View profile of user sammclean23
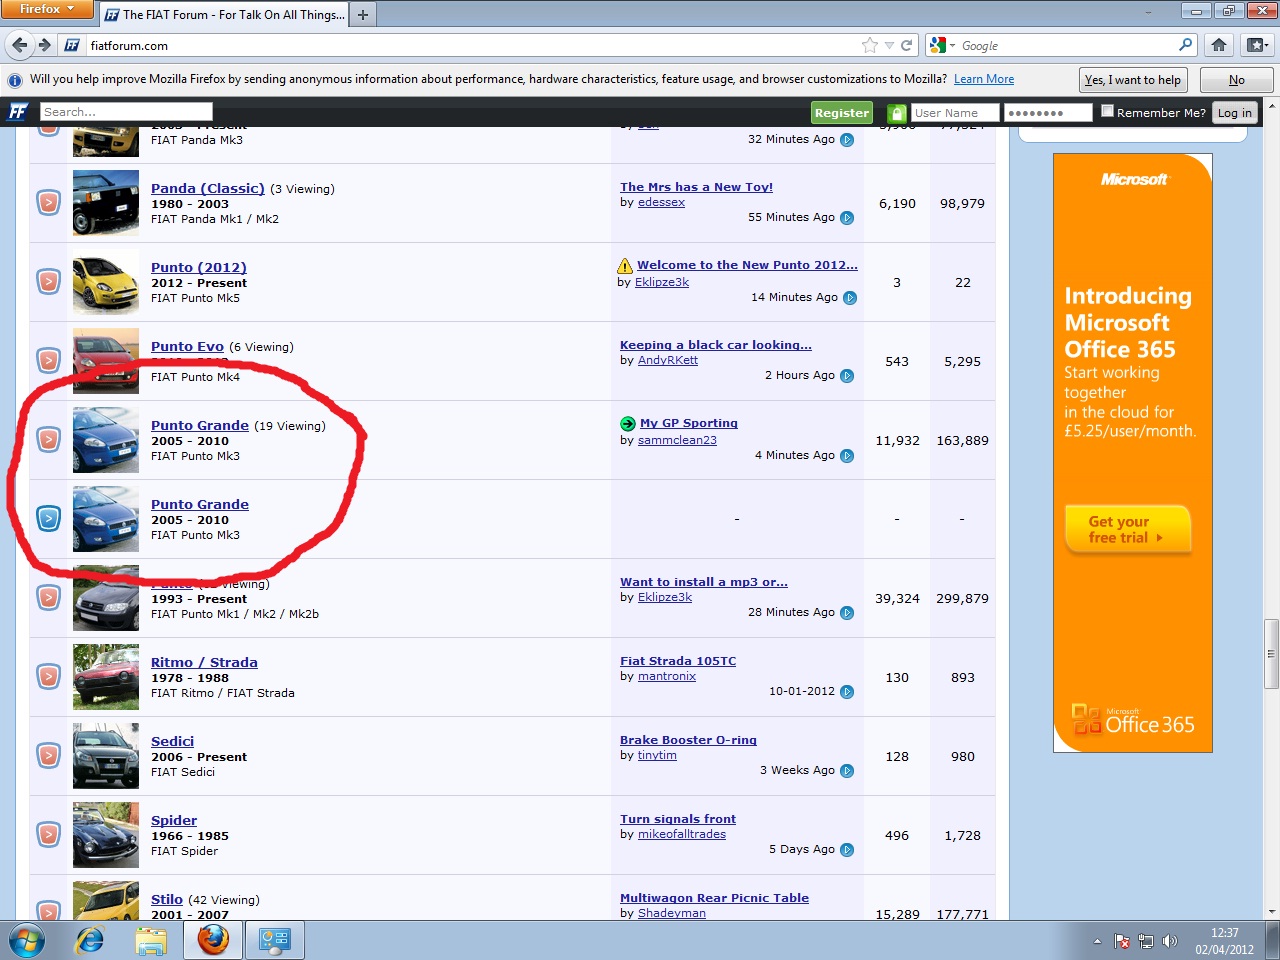The image size is (1280, 960). click(x=677, y=440)
